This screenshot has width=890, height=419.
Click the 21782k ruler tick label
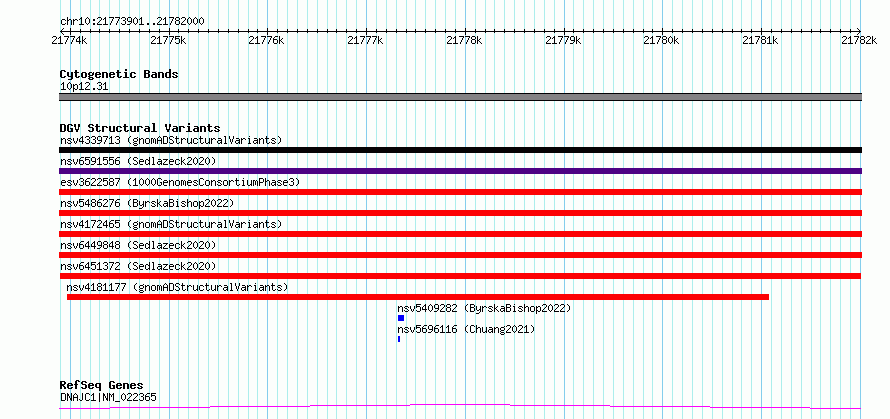tap(859, 40)
